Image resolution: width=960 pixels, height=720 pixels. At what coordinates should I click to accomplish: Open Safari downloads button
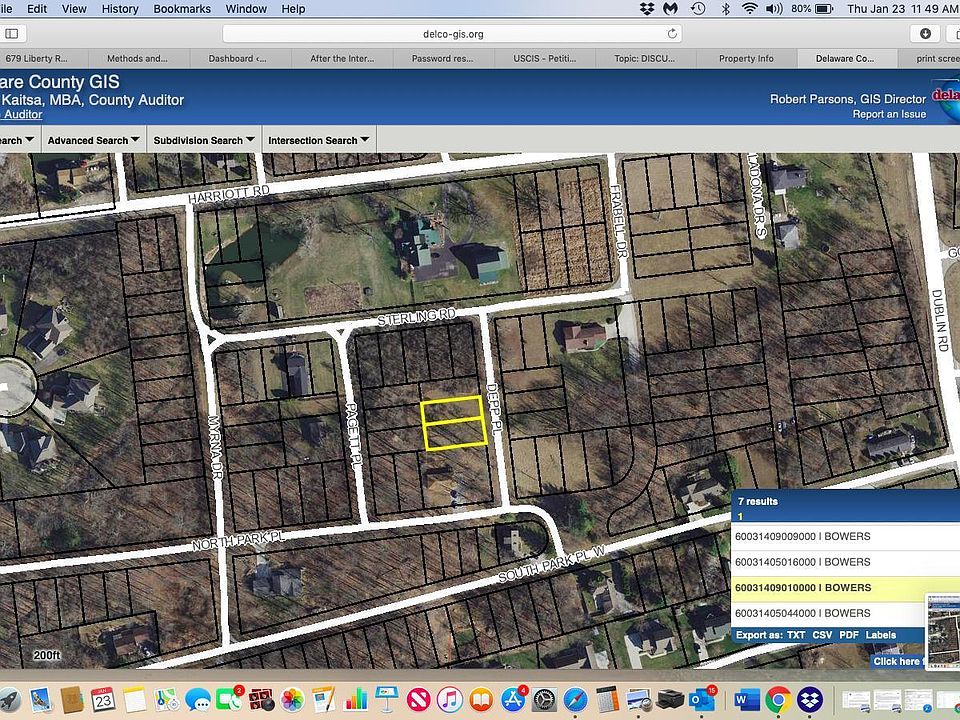coord(925,34)
